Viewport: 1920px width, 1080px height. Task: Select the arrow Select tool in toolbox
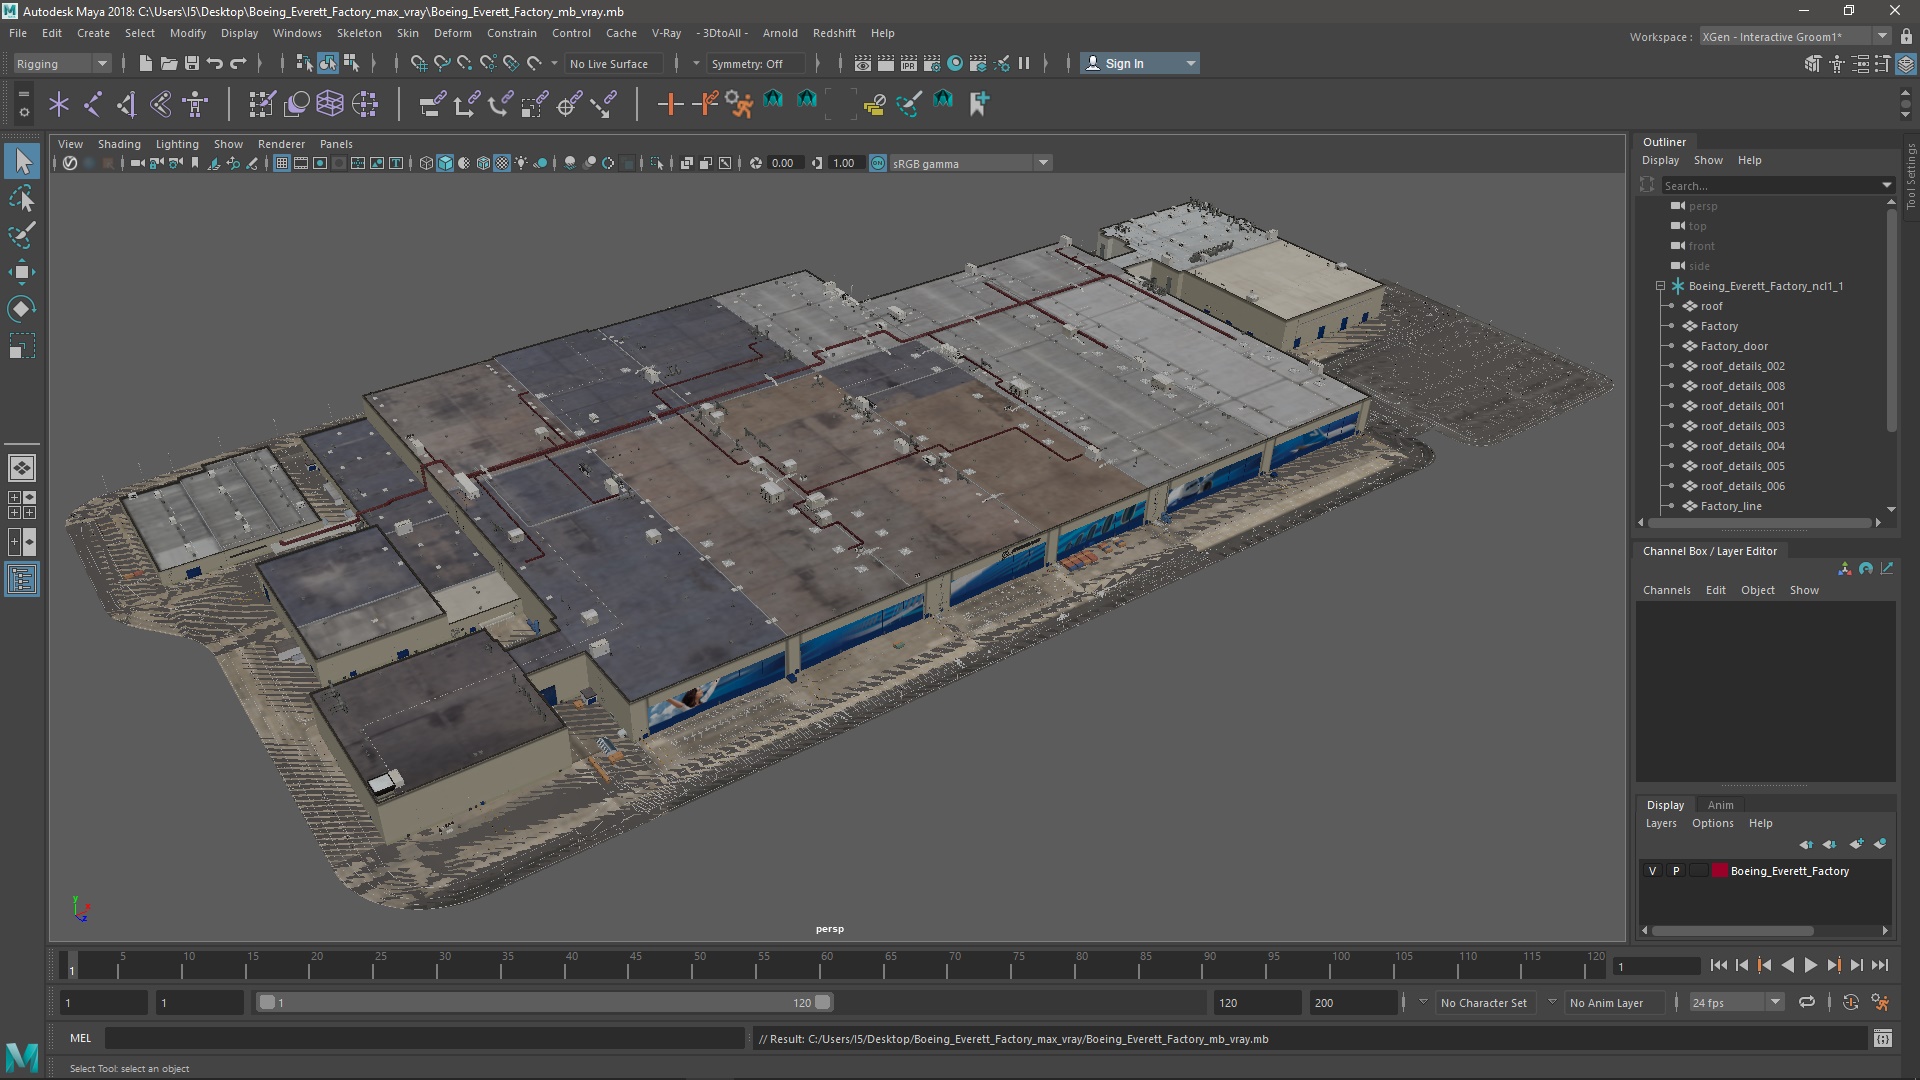(22, 161)
